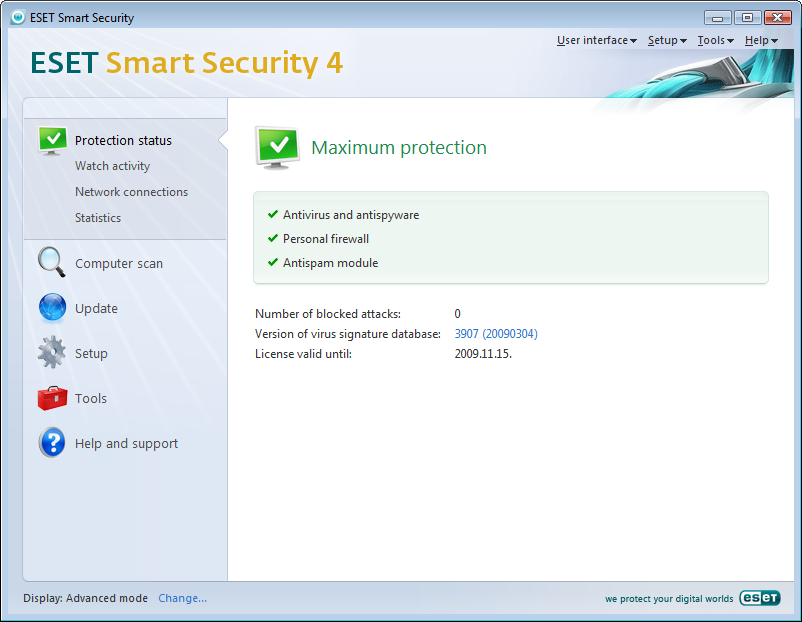
Task: Click the large Maximum protection monitor icon
Action: pos(277,148)
